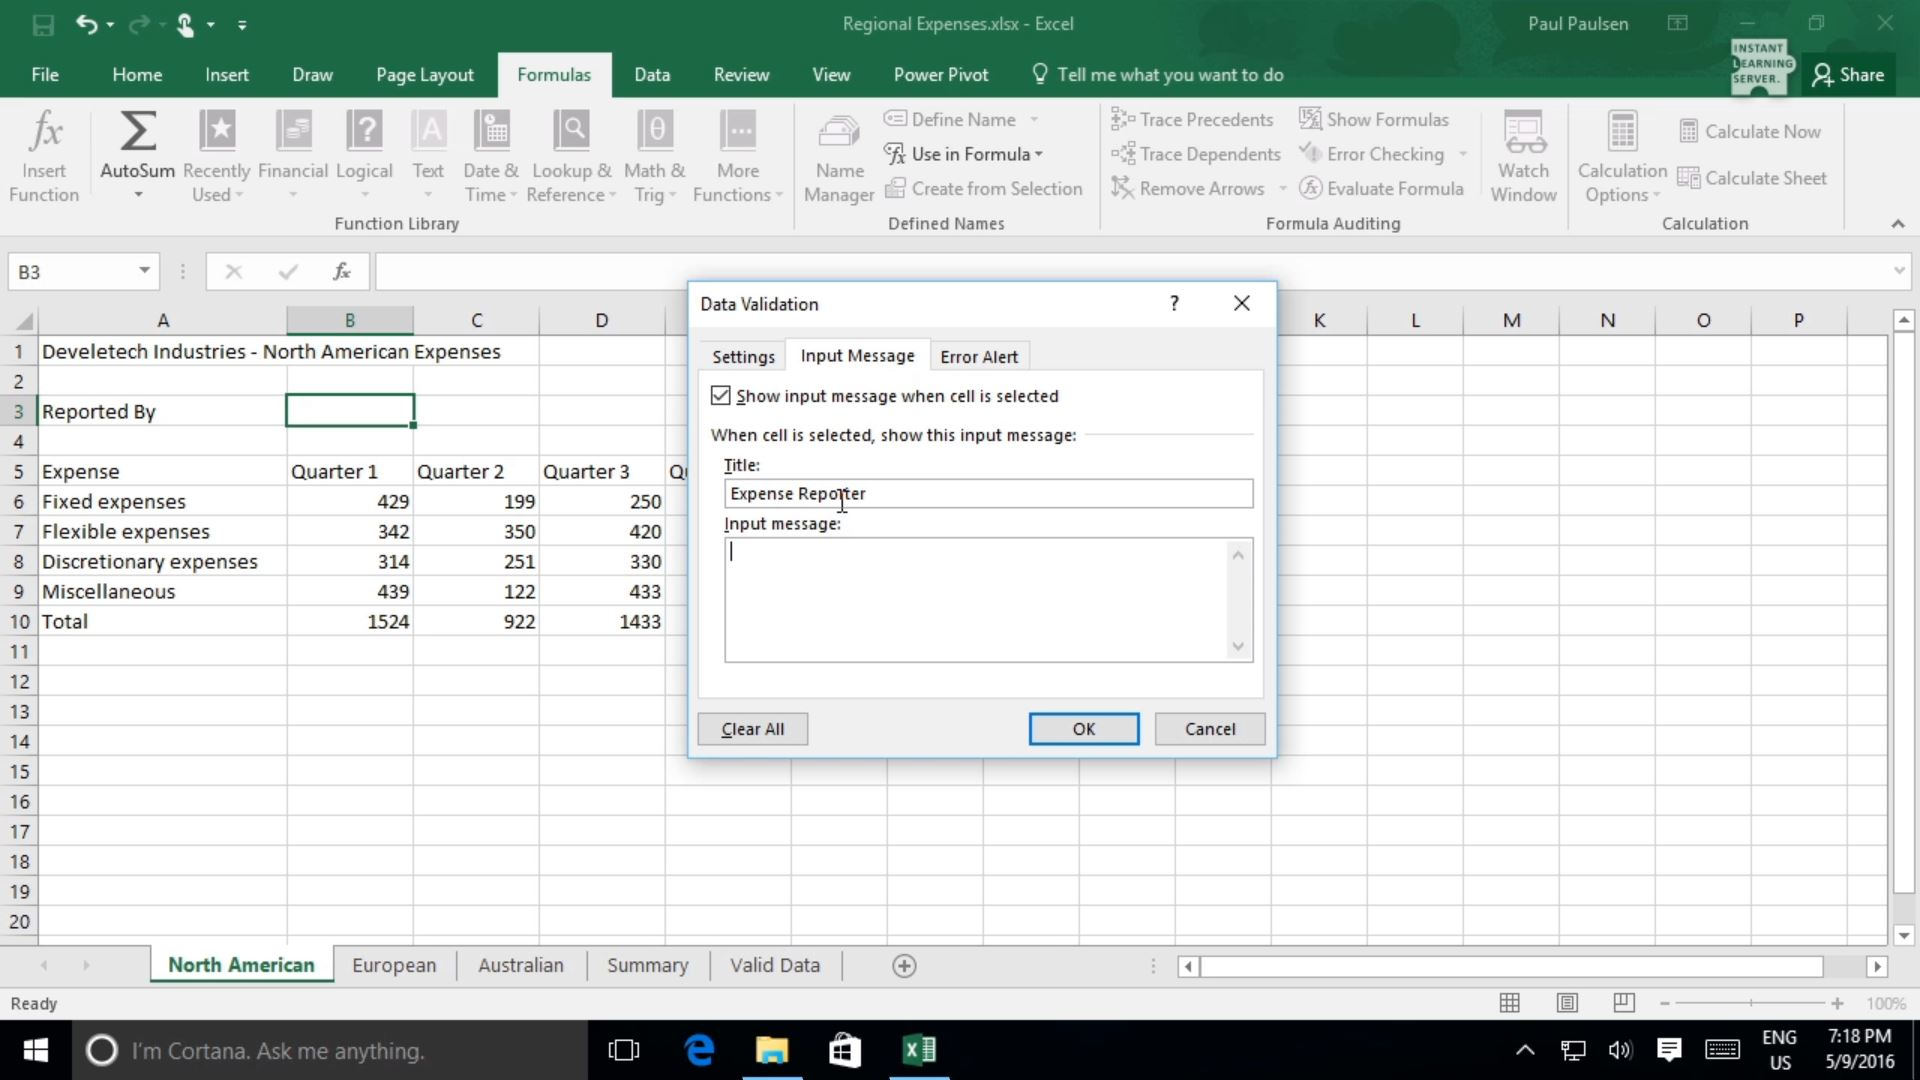Click Trace Precedents
Screen dimensions: 1920x1080
[1193, 119]
